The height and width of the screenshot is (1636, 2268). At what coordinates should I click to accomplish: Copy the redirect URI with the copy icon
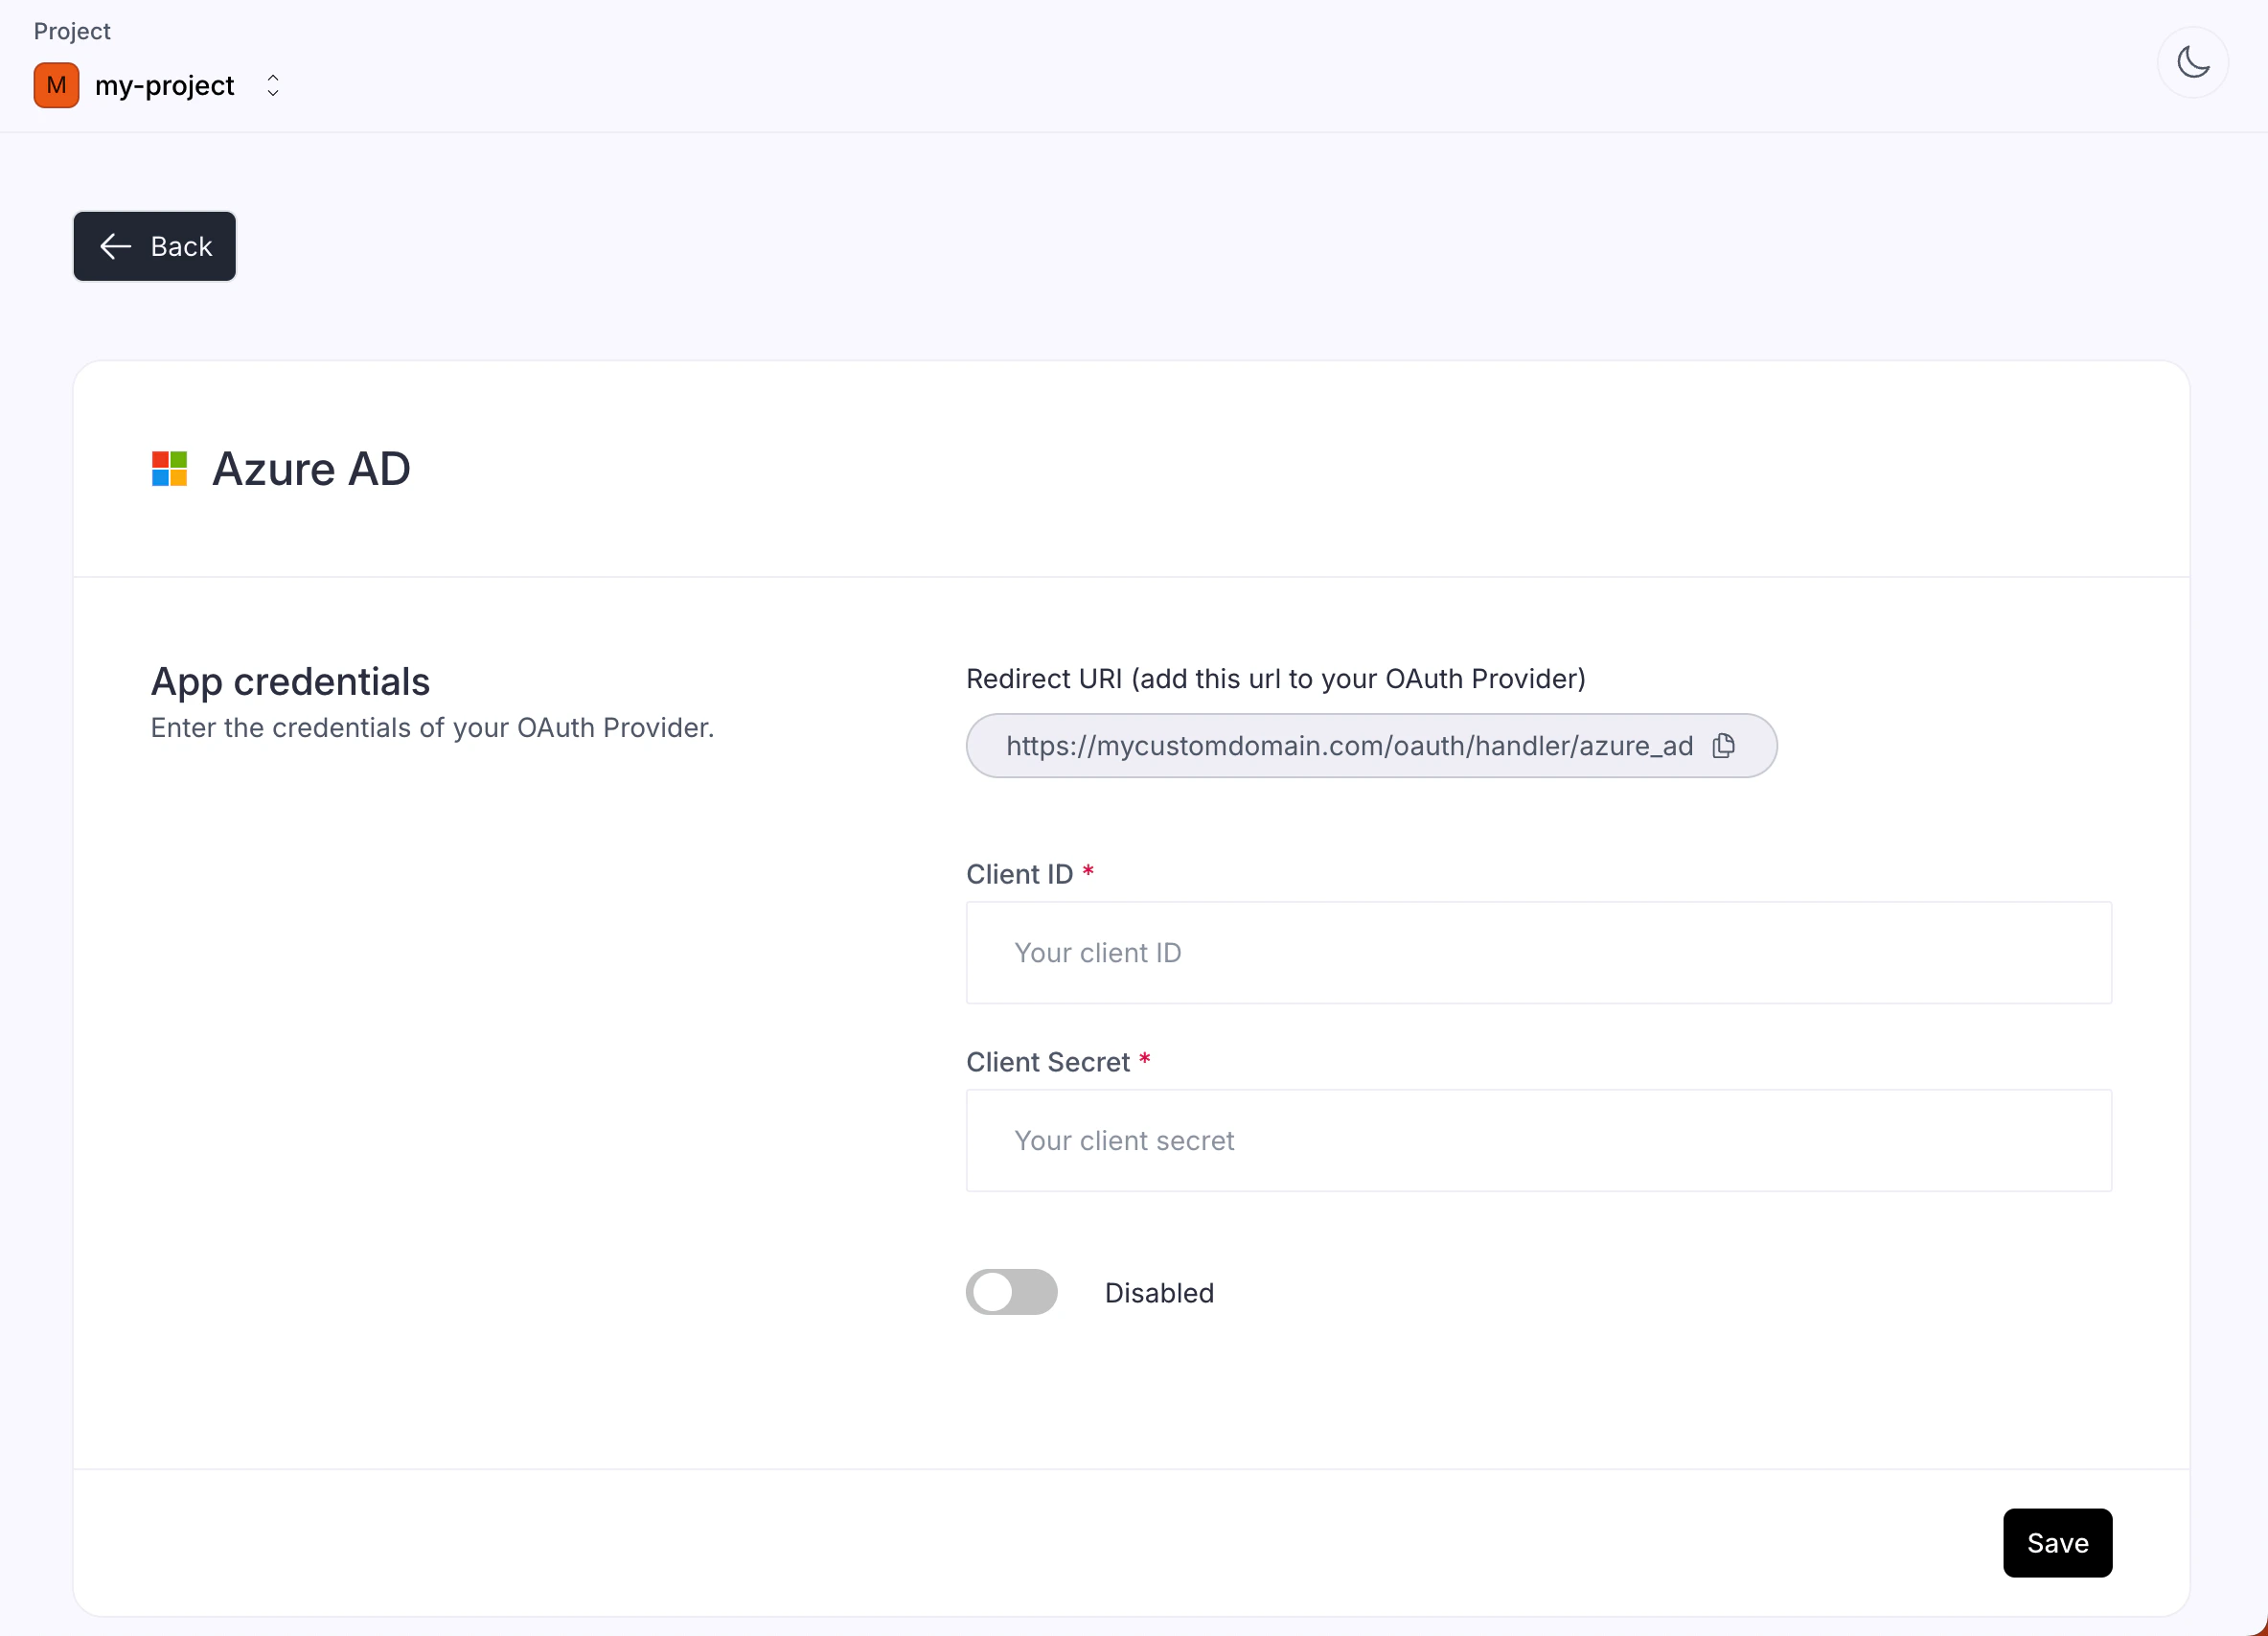click(x=1723, y=746)
